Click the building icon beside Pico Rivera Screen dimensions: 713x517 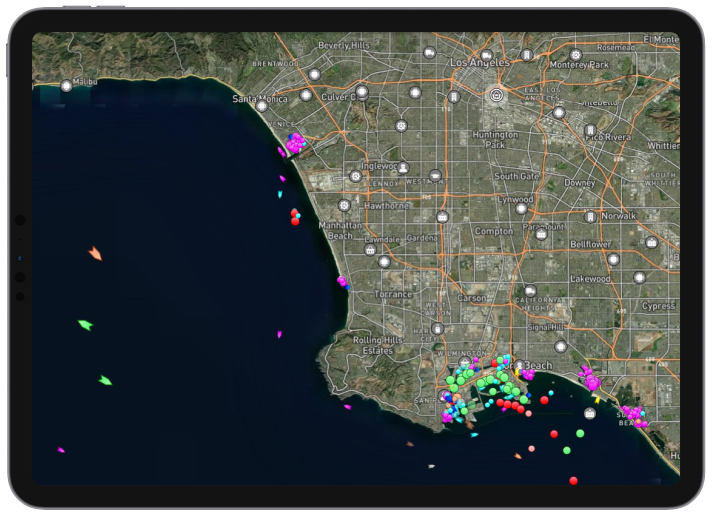pos(591,131)
